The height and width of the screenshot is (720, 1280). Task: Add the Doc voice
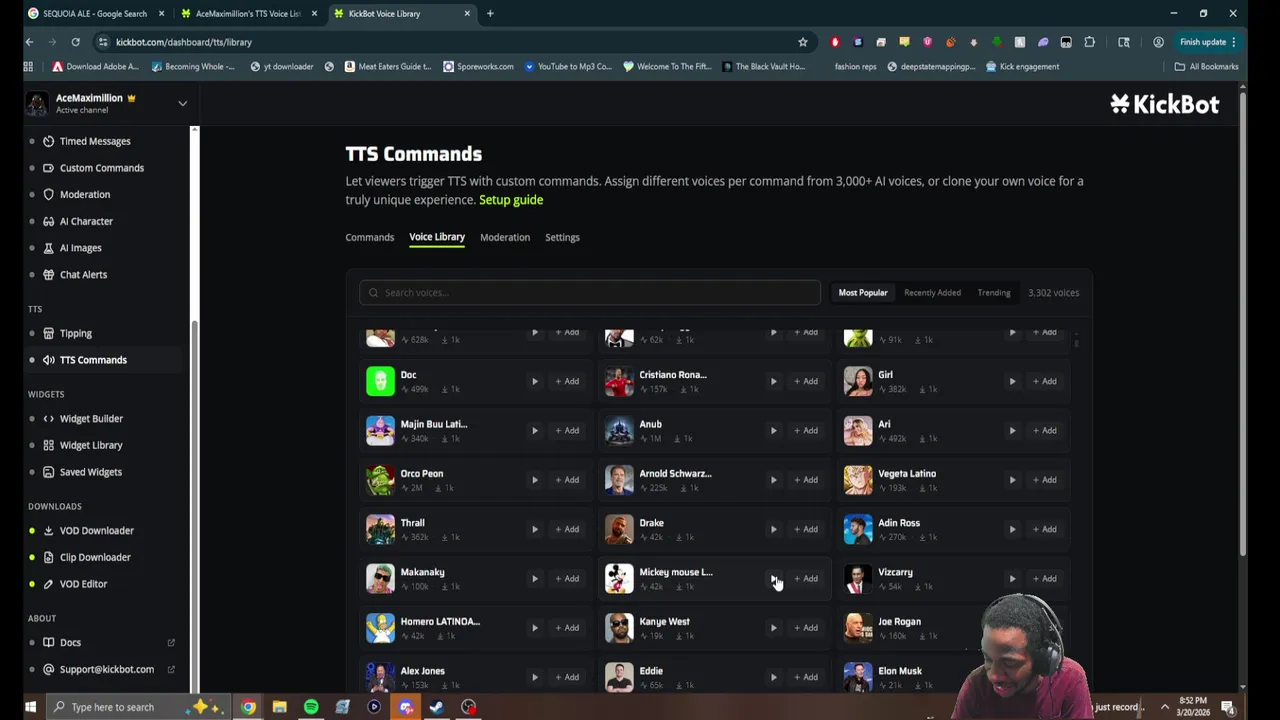567,381
